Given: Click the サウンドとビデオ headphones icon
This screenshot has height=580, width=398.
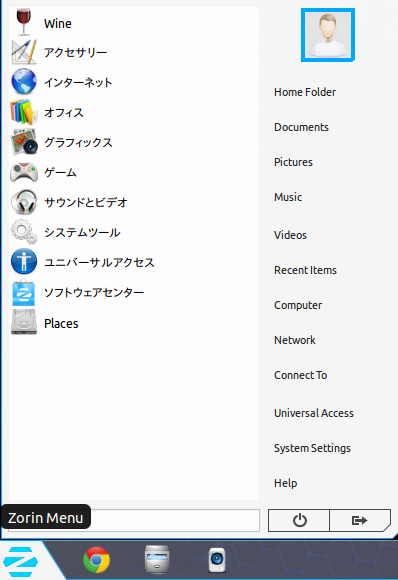Looking at the screenshot, I should pos(24,202).
